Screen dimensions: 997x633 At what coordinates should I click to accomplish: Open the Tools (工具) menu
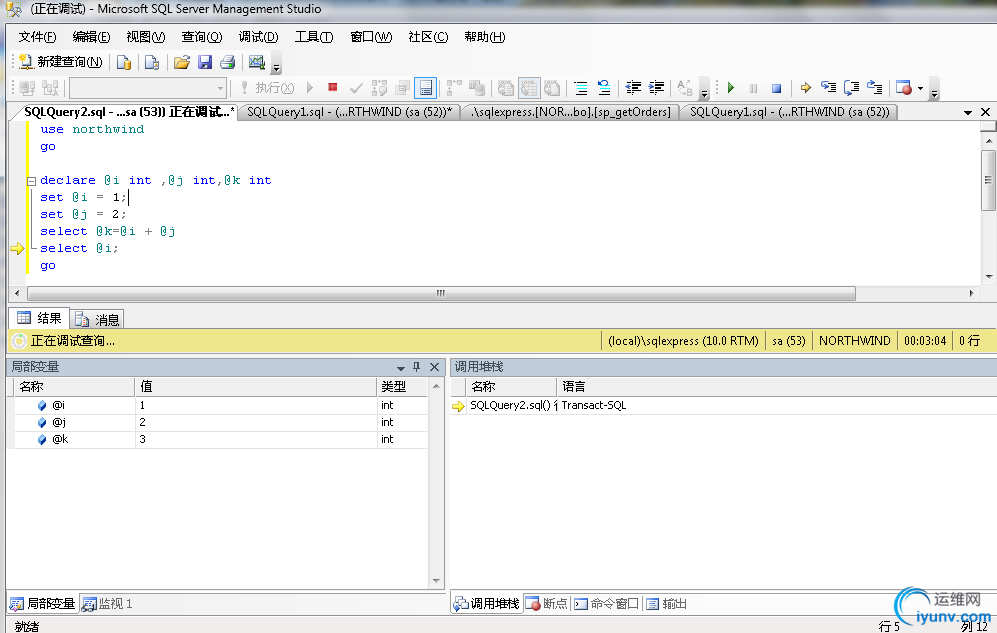click(313, 37)
